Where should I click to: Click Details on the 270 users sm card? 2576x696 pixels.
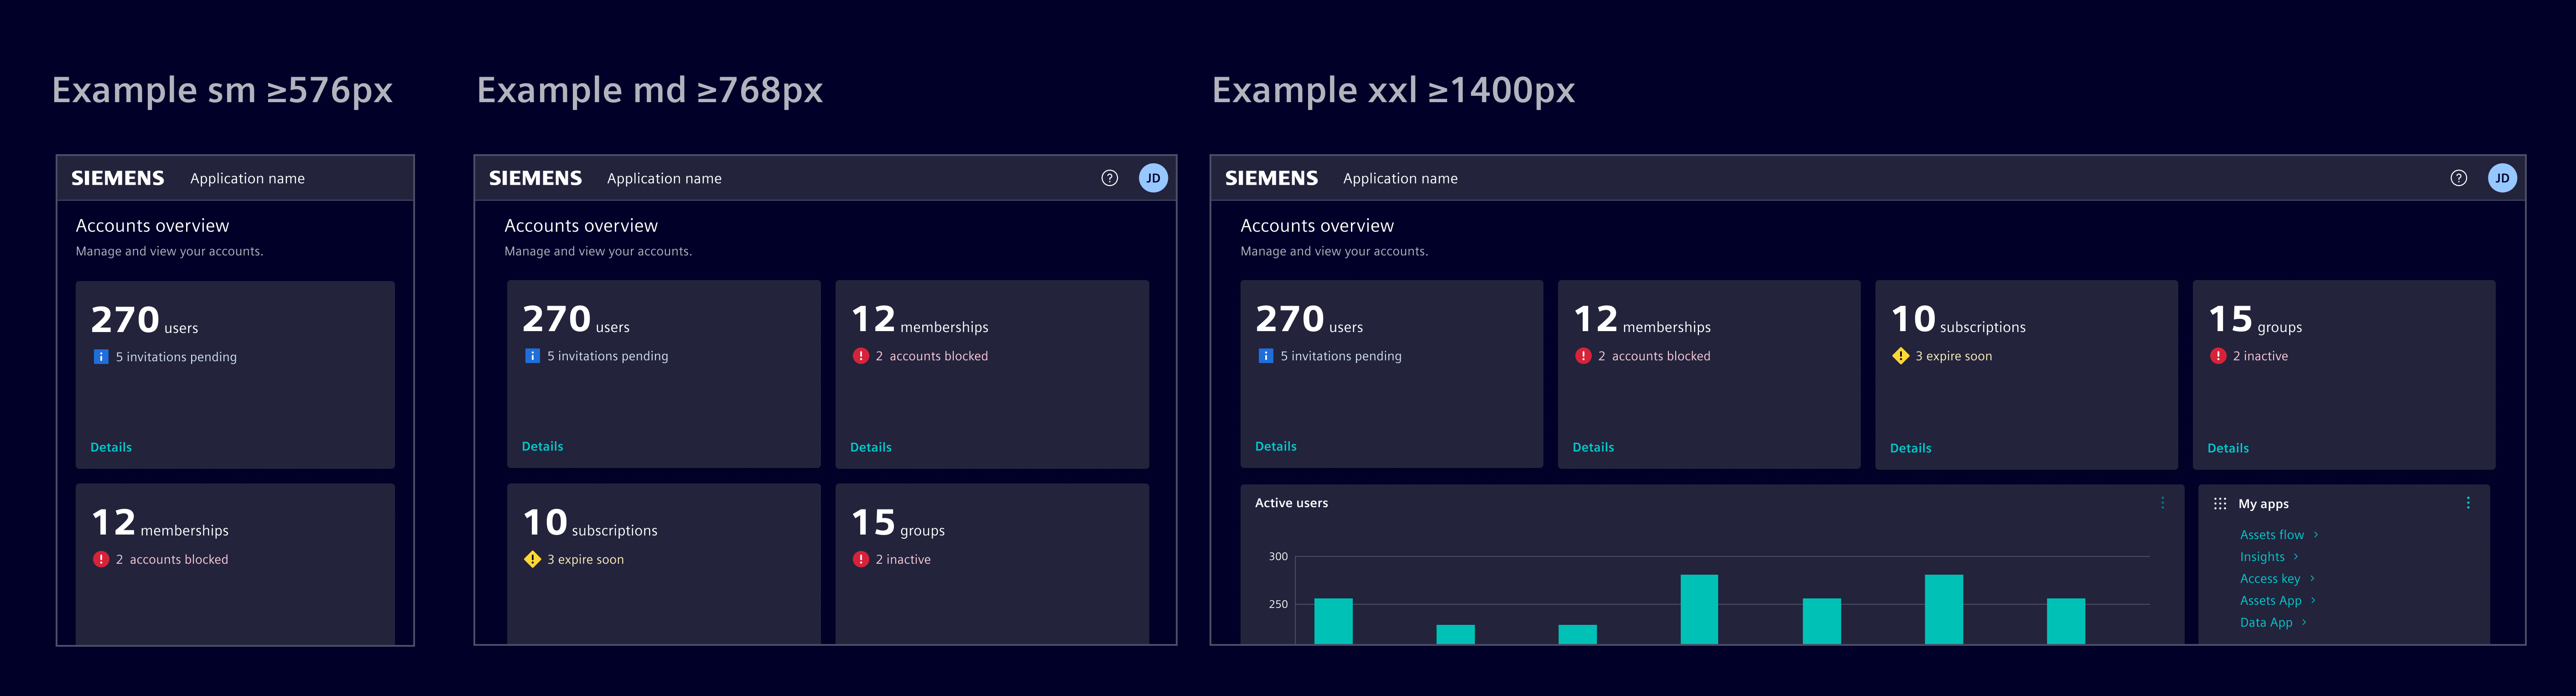click(x=110, y=447)
